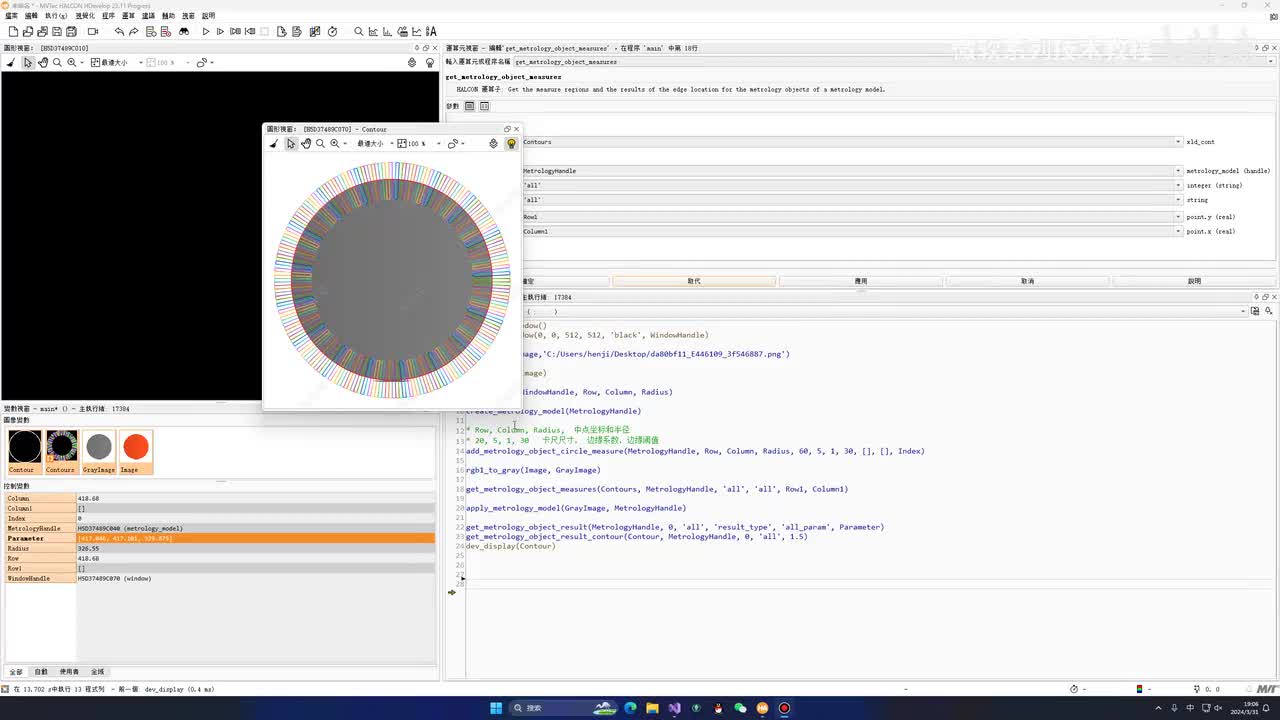
Task: Click the operator name input field
Action: pos(894,62)
